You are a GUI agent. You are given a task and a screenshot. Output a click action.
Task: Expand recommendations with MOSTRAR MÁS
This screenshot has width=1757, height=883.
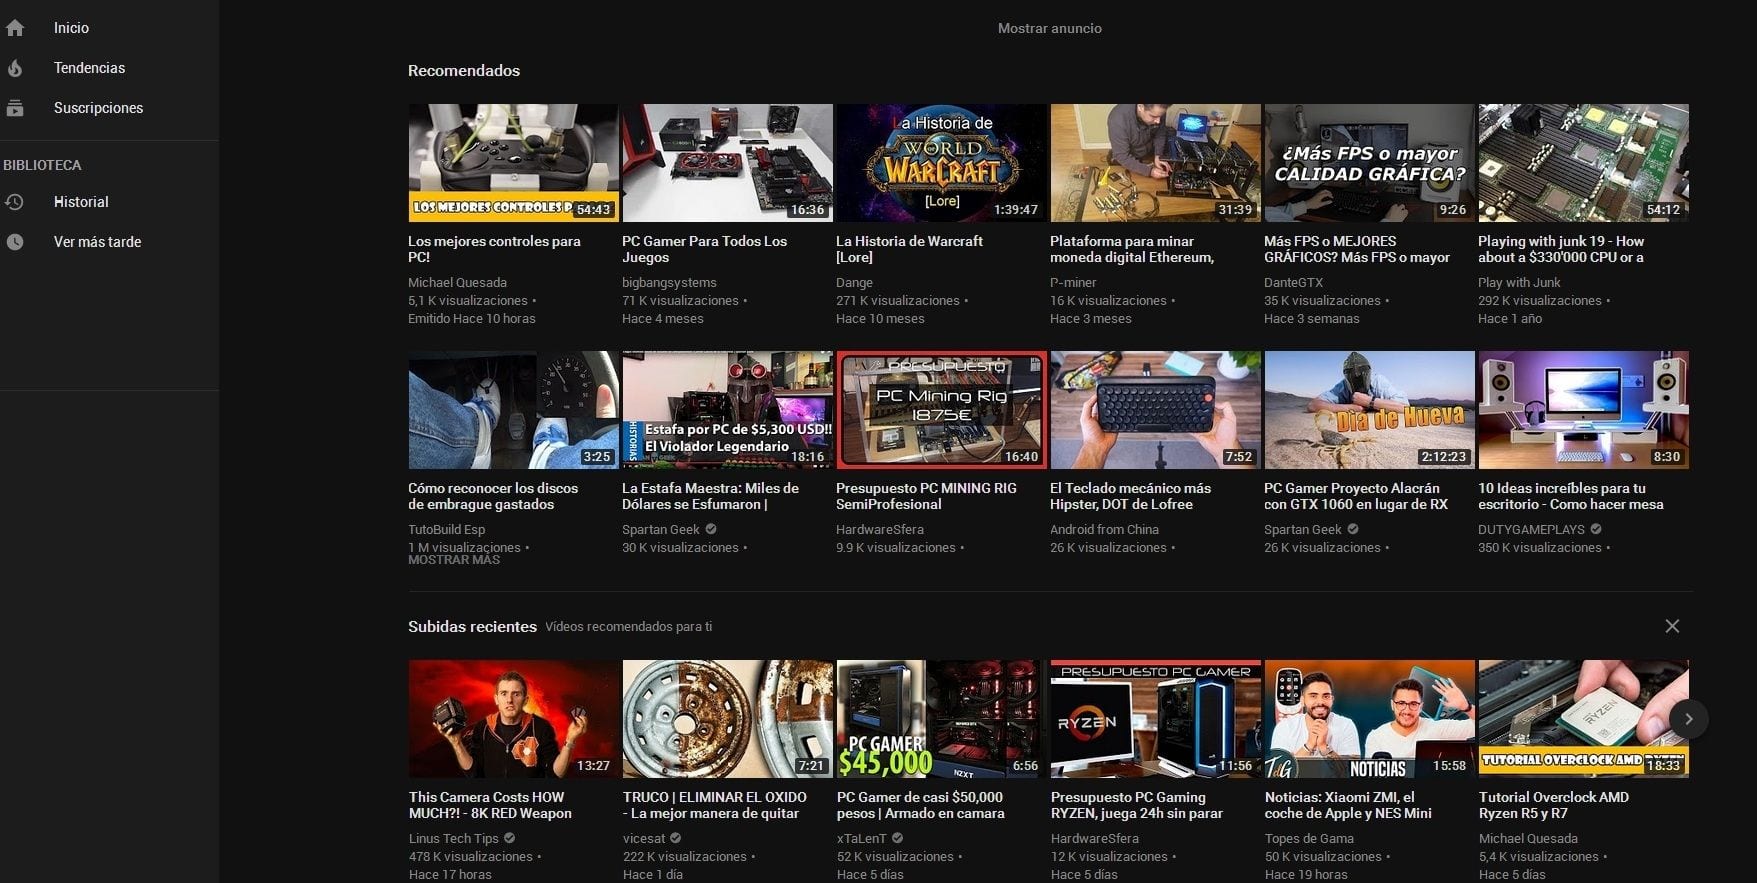point(454,560)
